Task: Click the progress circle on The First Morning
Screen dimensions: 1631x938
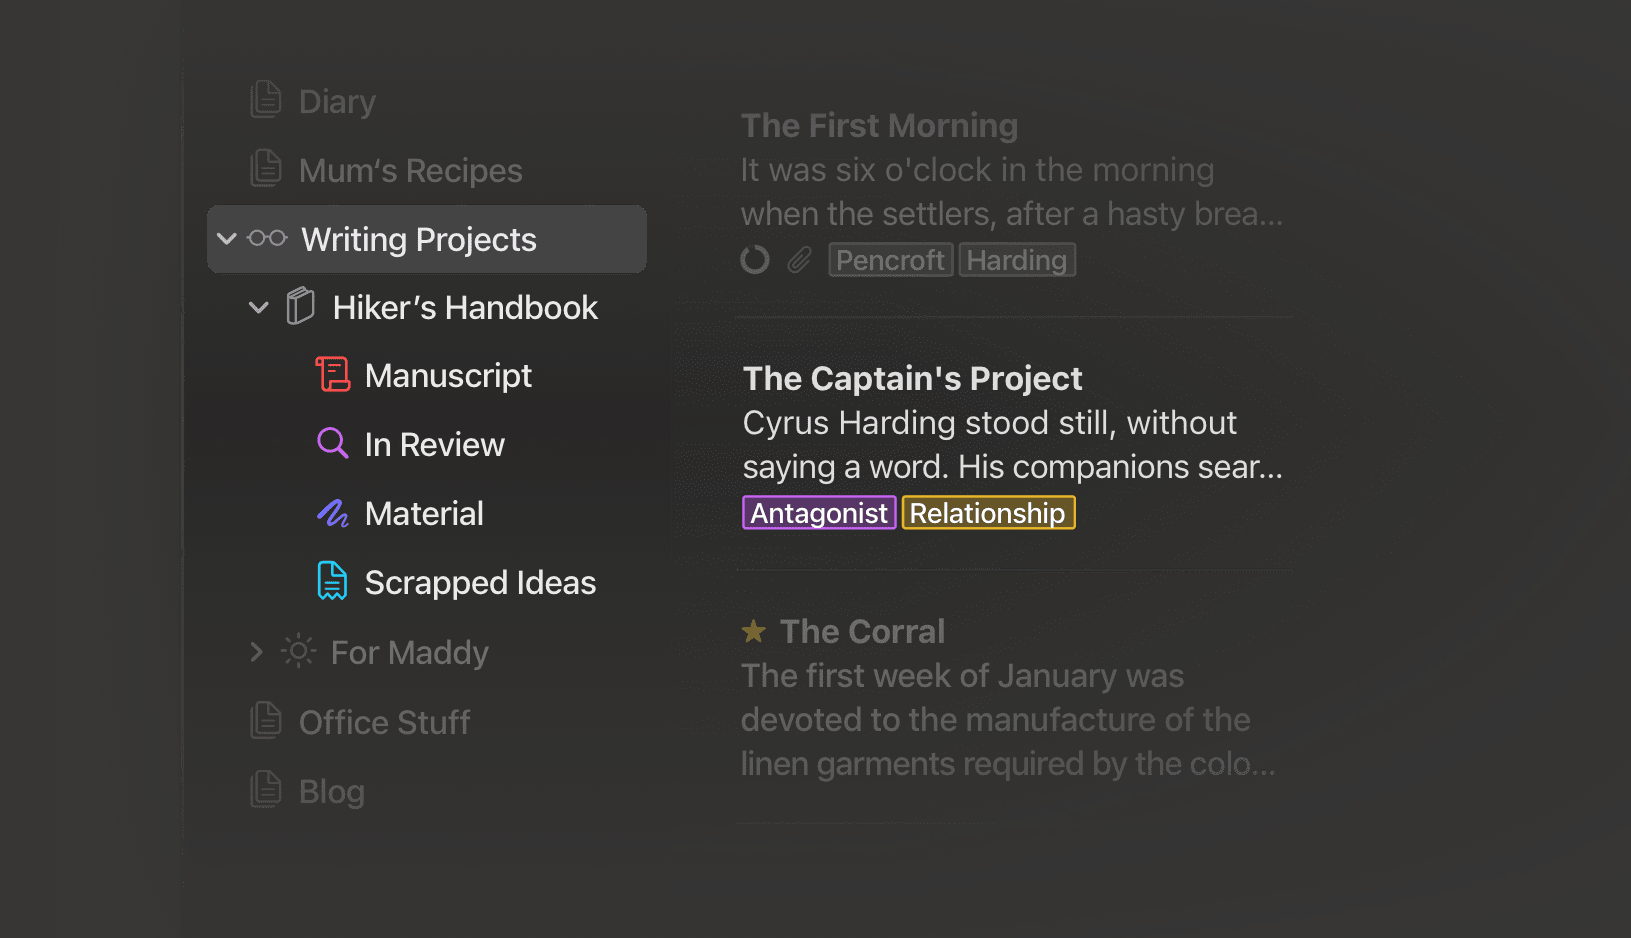Action: (755, 260)
